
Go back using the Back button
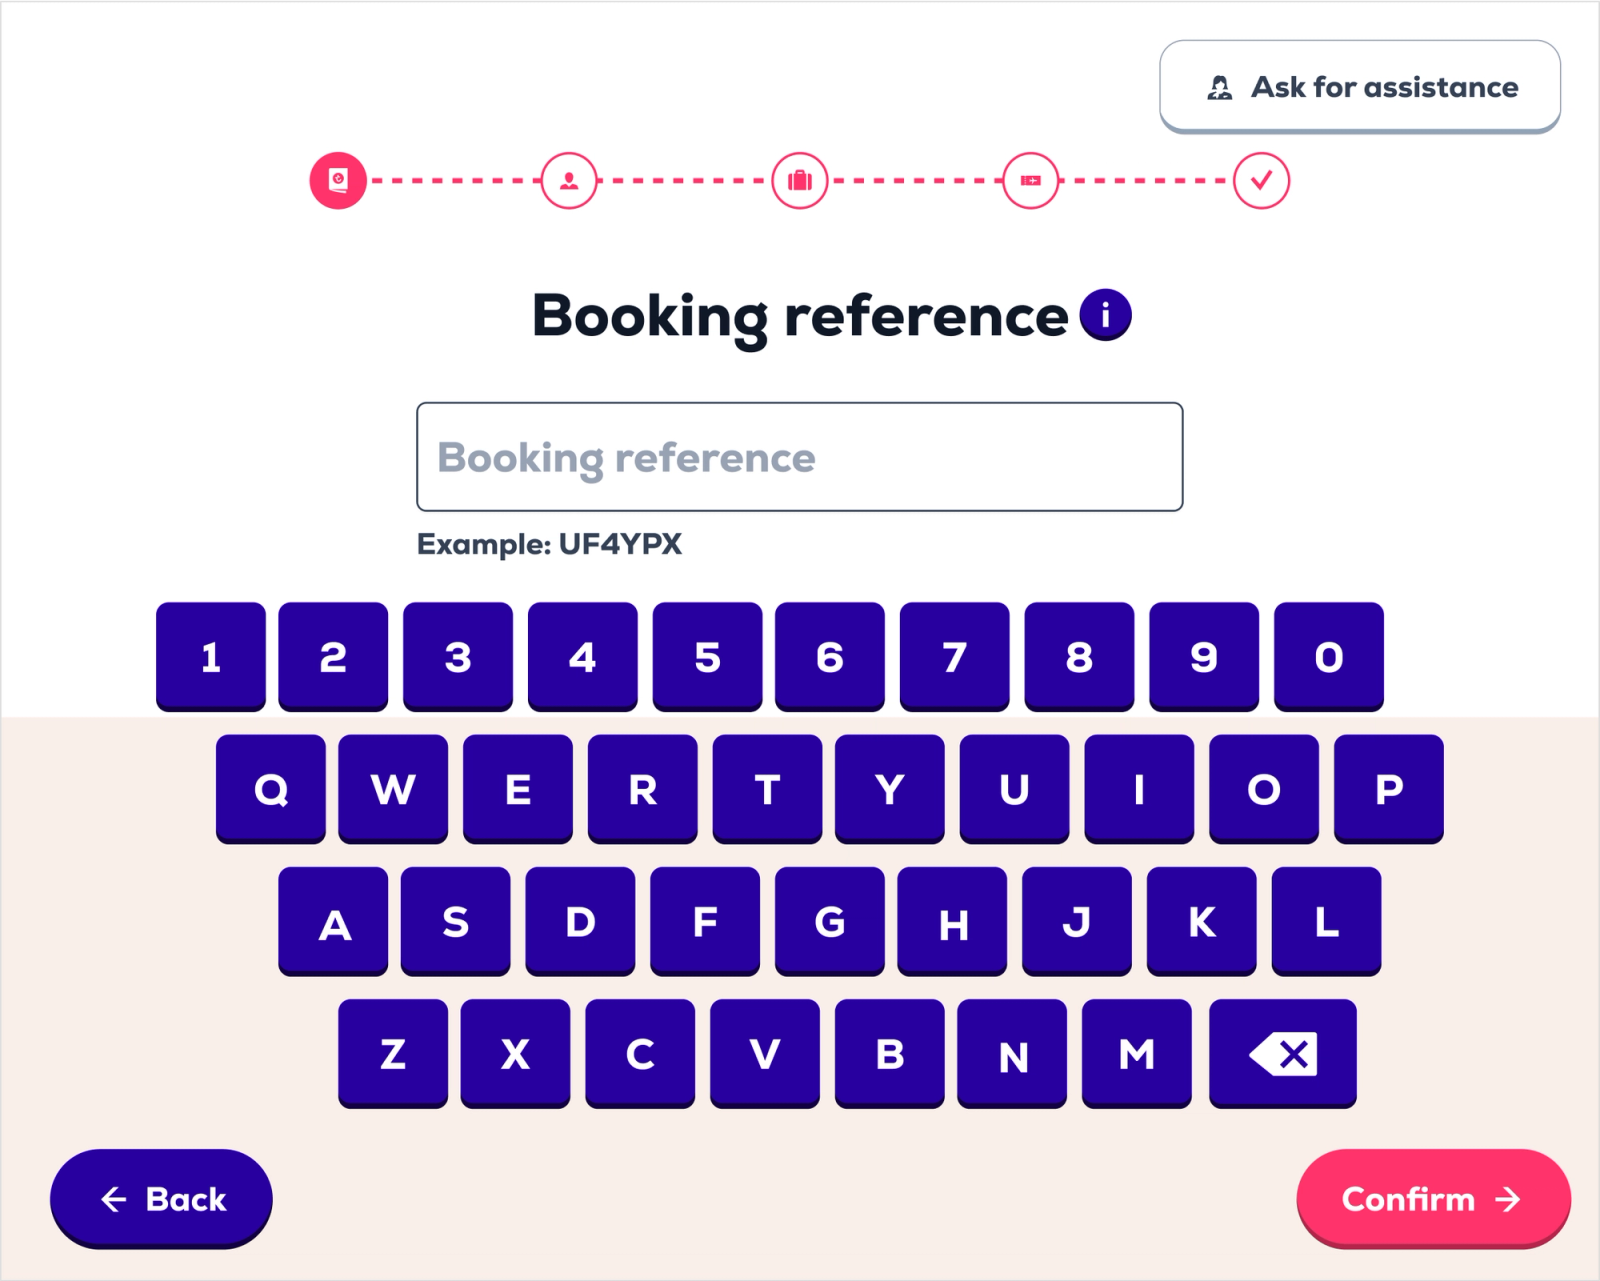160,1198
